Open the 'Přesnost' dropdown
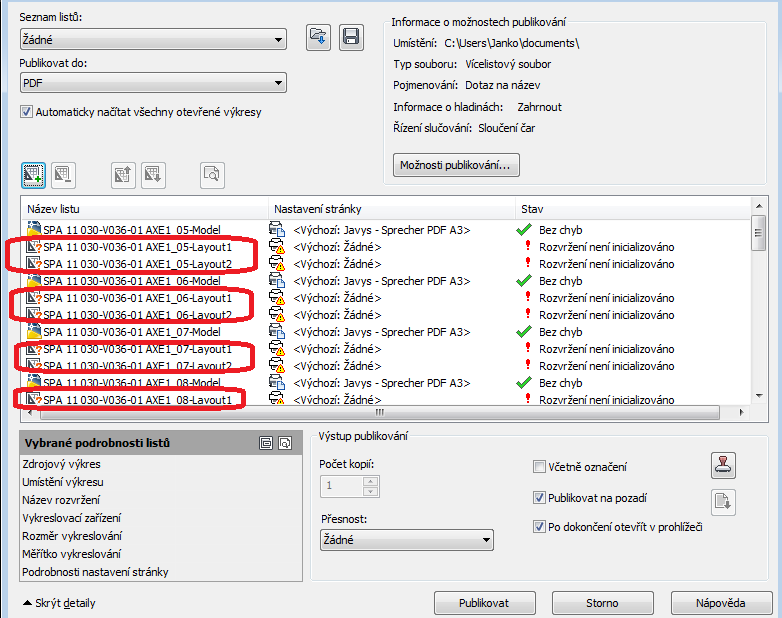This screenshot has height=618, width=782. [x=405, y=540]
